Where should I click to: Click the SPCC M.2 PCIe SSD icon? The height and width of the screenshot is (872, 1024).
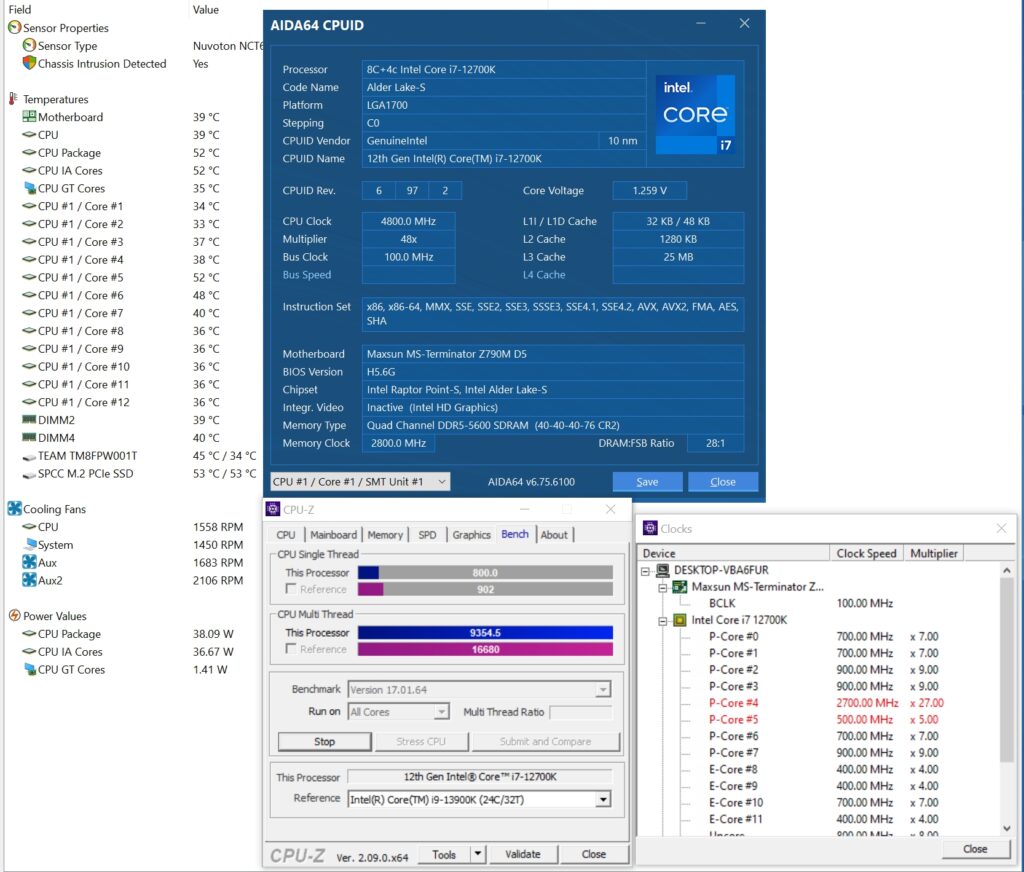tap(29, 474)
